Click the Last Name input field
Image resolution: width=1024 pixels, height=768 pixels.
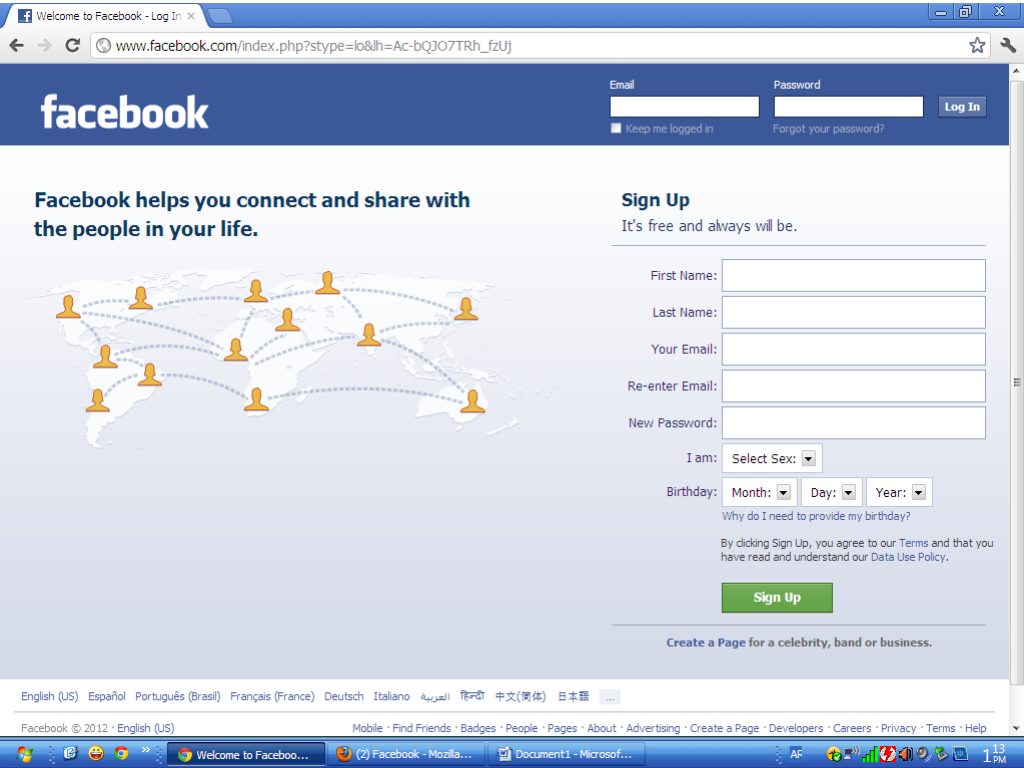point(854,312)
